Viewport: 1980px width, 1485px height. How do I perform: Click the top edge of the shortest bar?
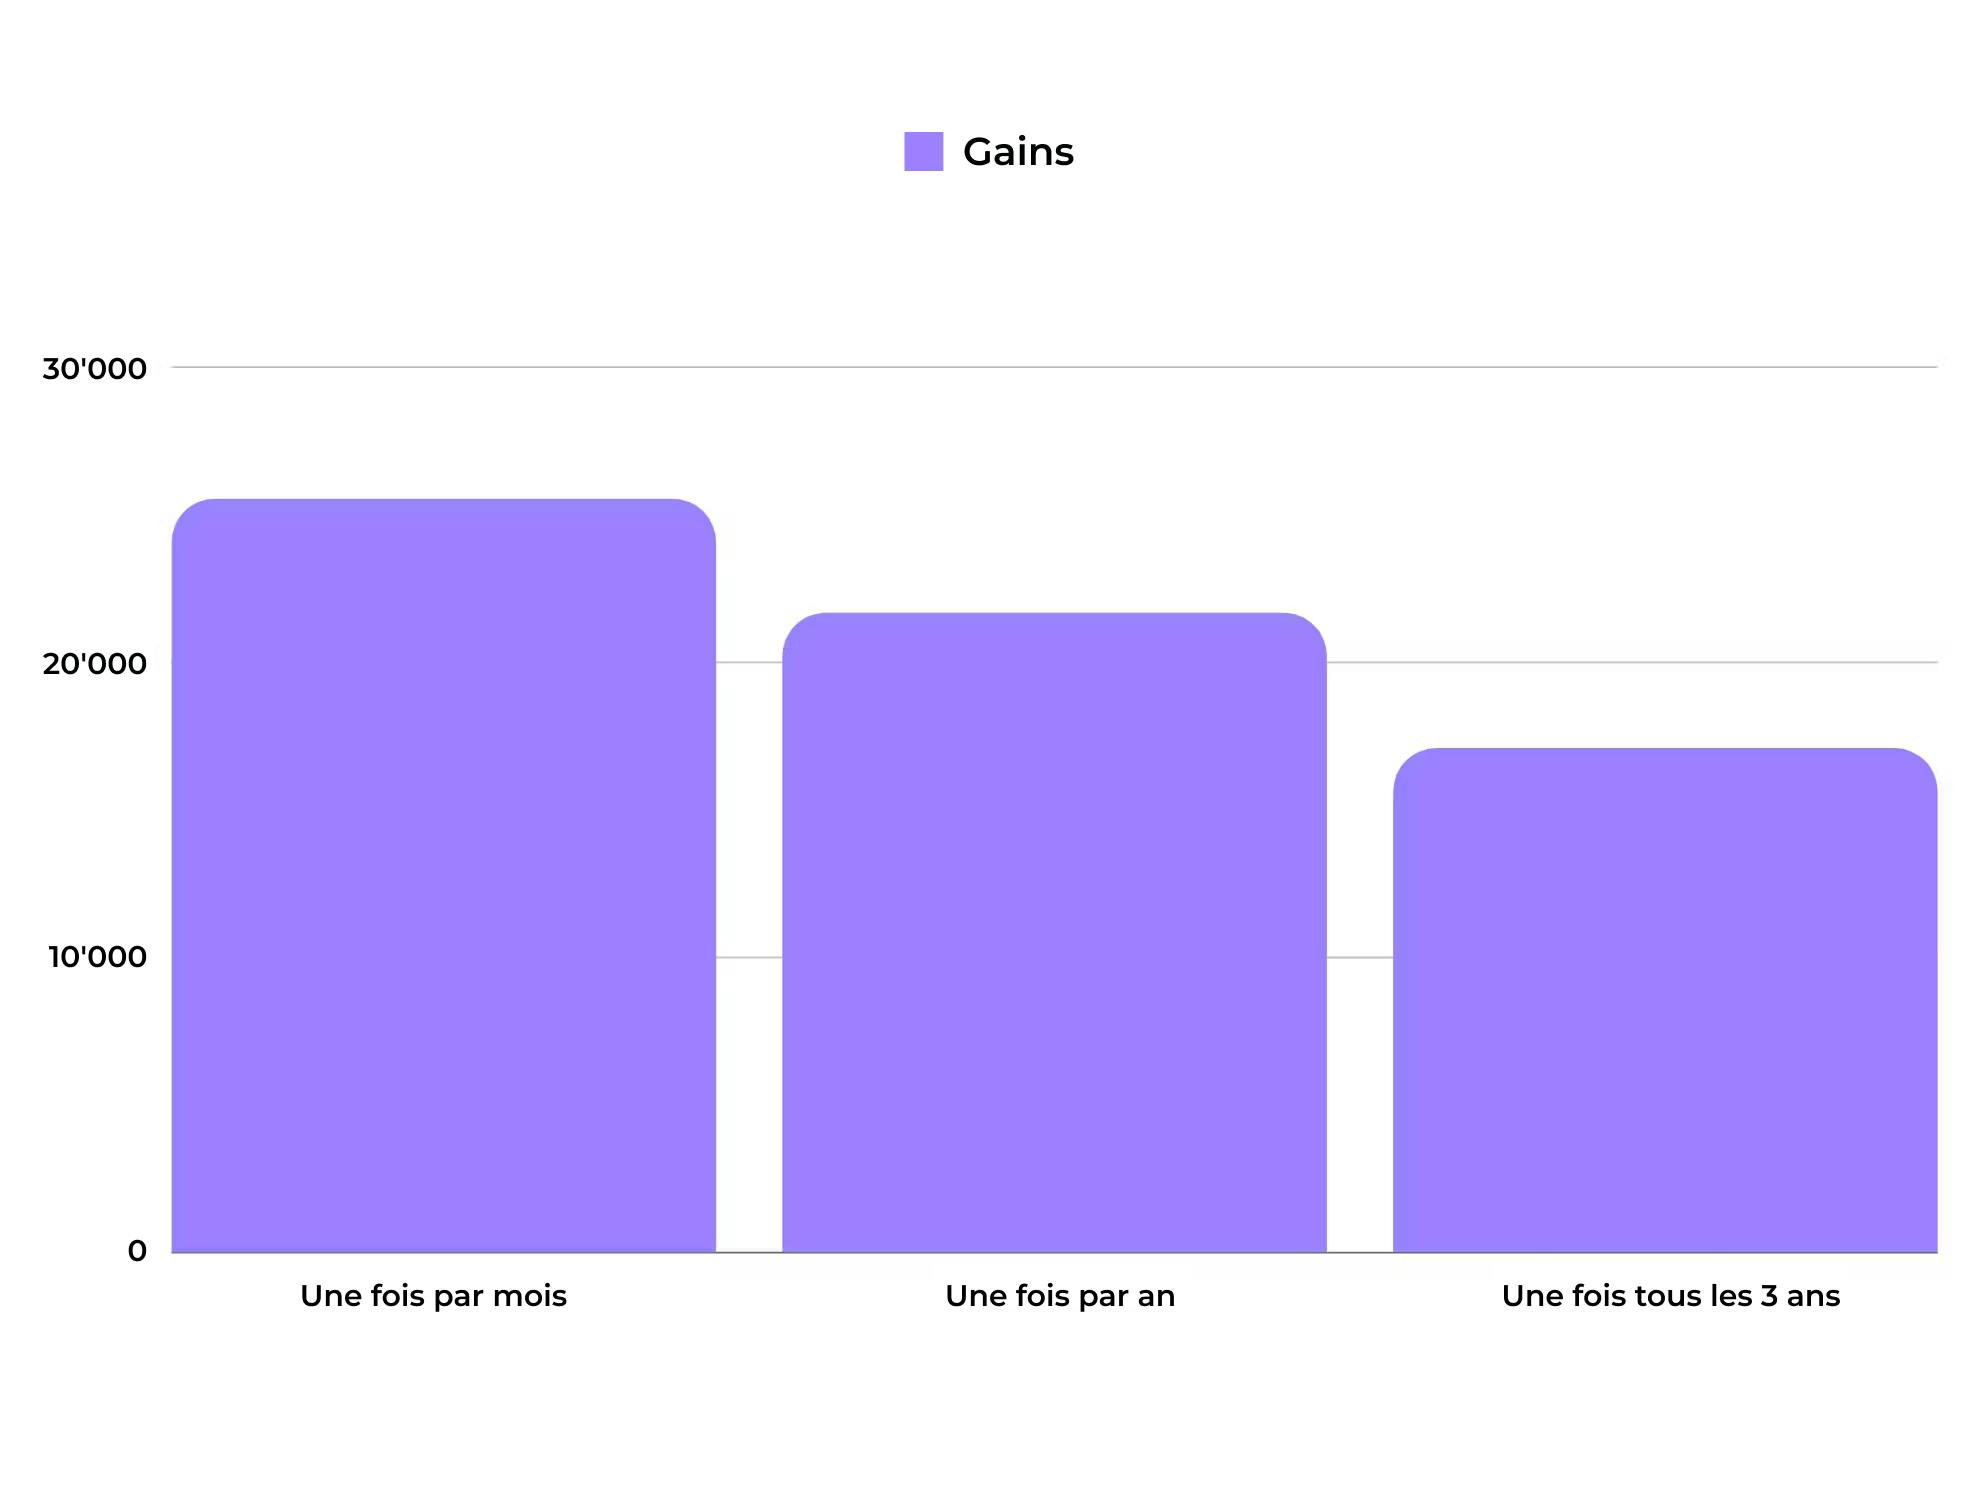1664,749
